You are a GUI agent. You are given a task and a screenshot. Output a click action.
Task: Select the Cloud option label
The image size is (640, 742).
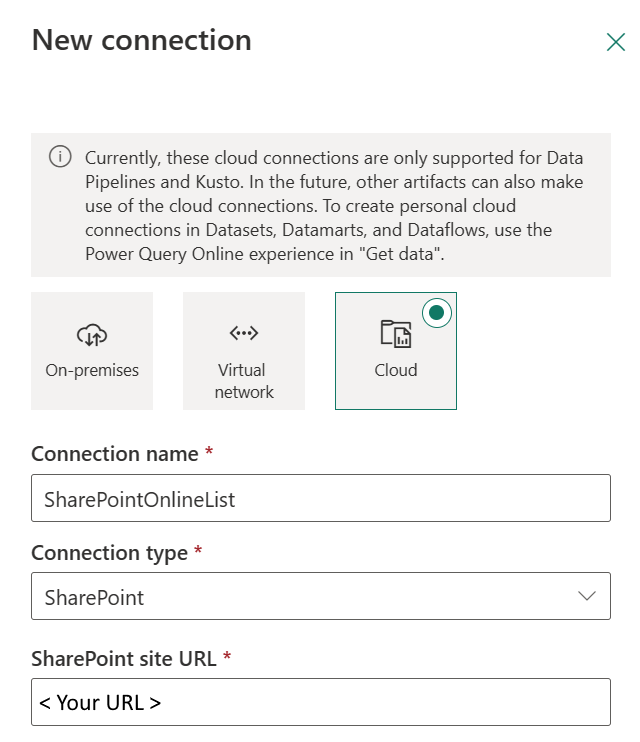pyautogui.click(x=396, y=370)
